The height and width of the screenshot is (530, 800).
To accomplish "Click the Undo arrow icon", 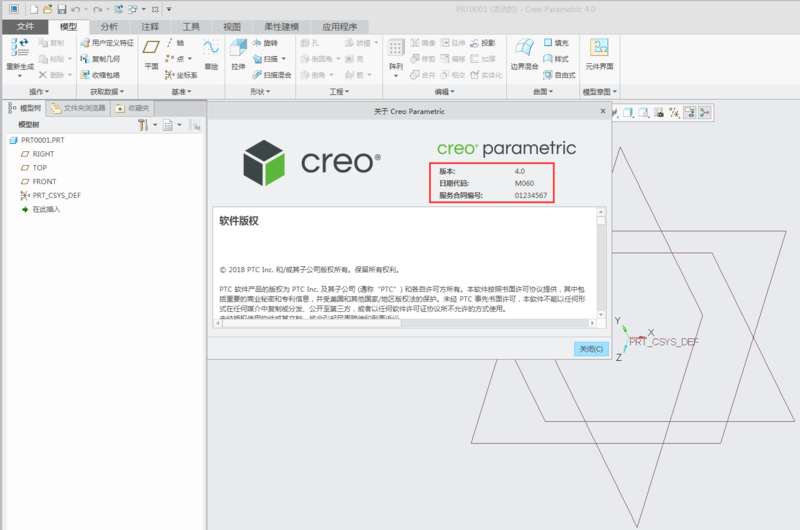I will 76,9.
